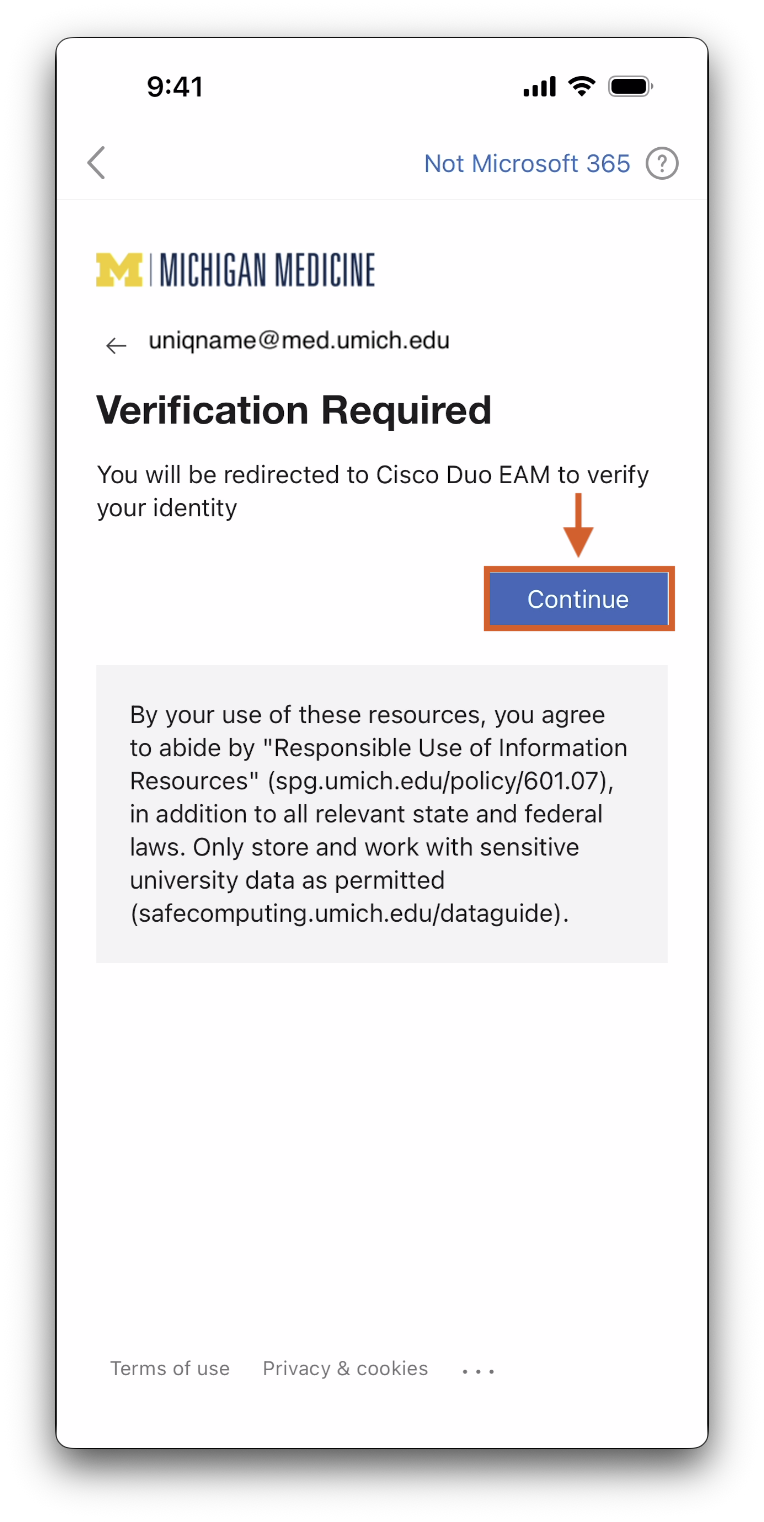Tap the Wi-Fi status icon
Viewport: 764px width, 1522px height.
(581, 87)
